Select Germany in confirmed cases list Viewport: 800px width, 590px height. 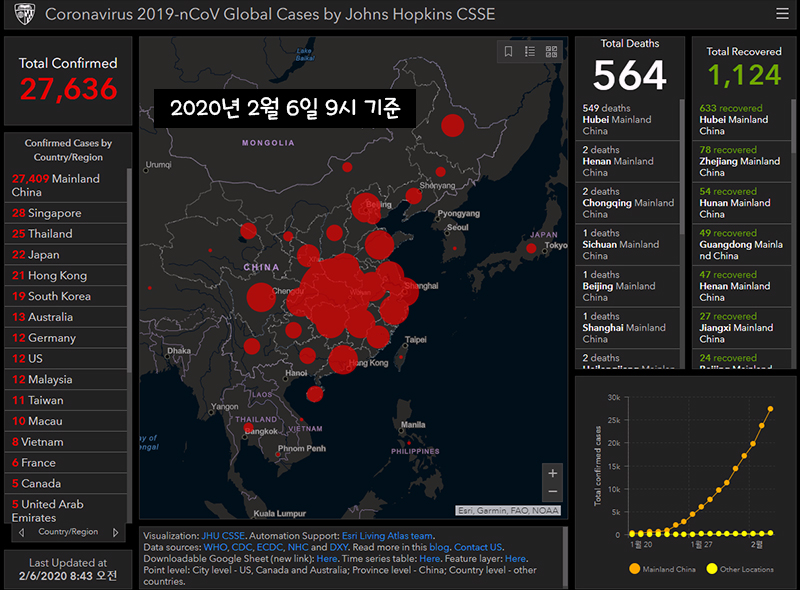[x=66, y=338]
